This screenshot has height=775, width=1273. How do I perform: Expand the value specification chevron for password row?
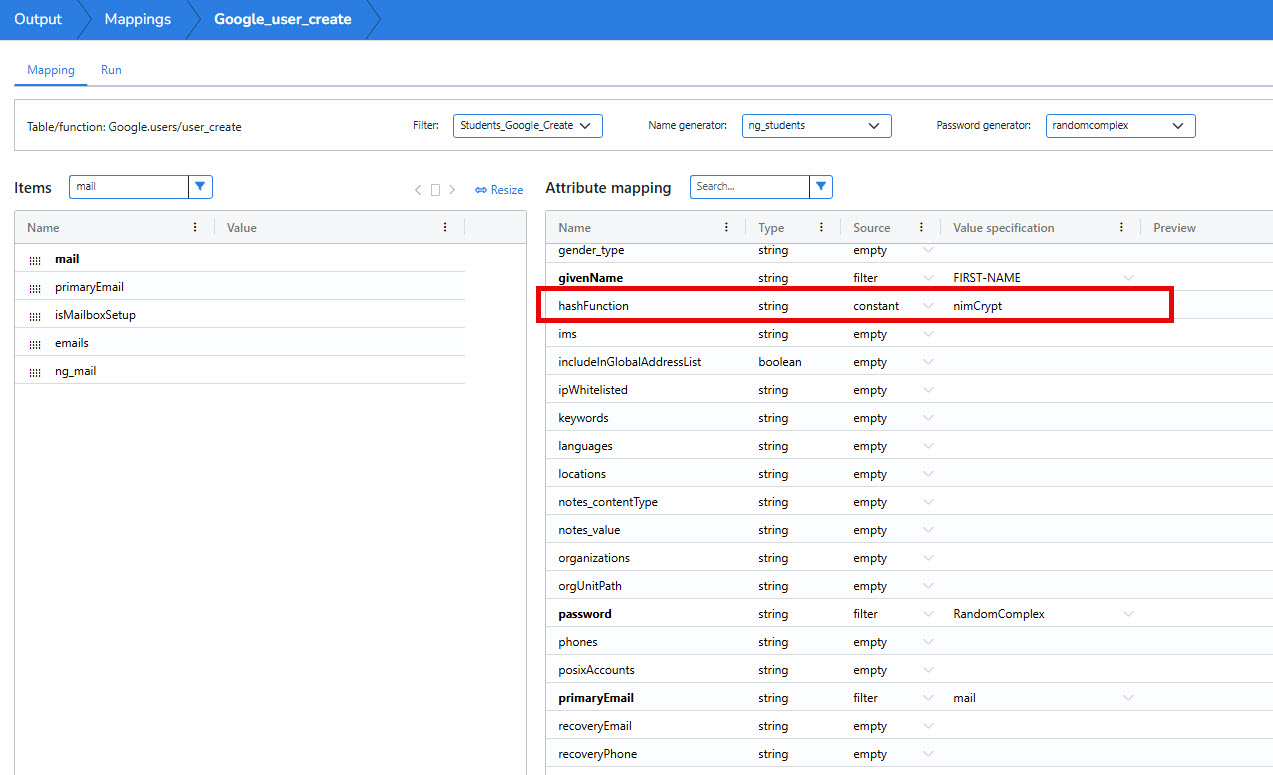coord(1129,614)
